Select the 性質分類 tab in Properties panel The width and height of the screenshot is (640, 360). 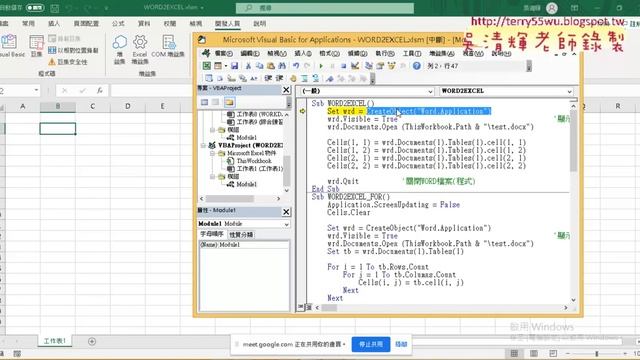241,235
